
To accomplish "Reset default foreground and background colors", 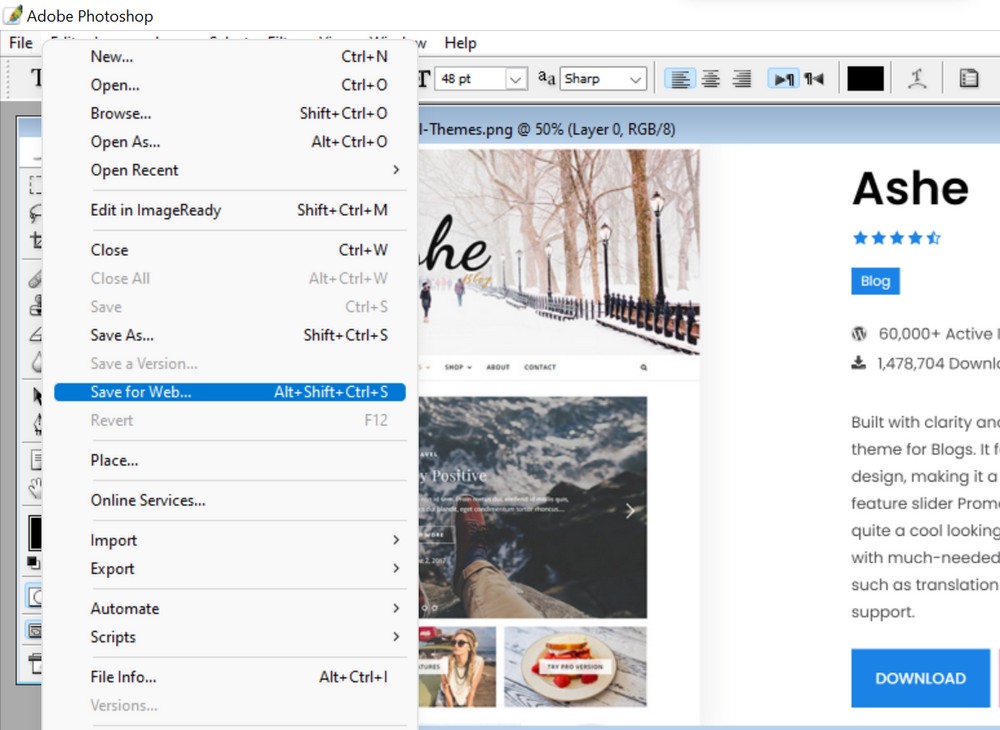I will (x=33, y=562).
